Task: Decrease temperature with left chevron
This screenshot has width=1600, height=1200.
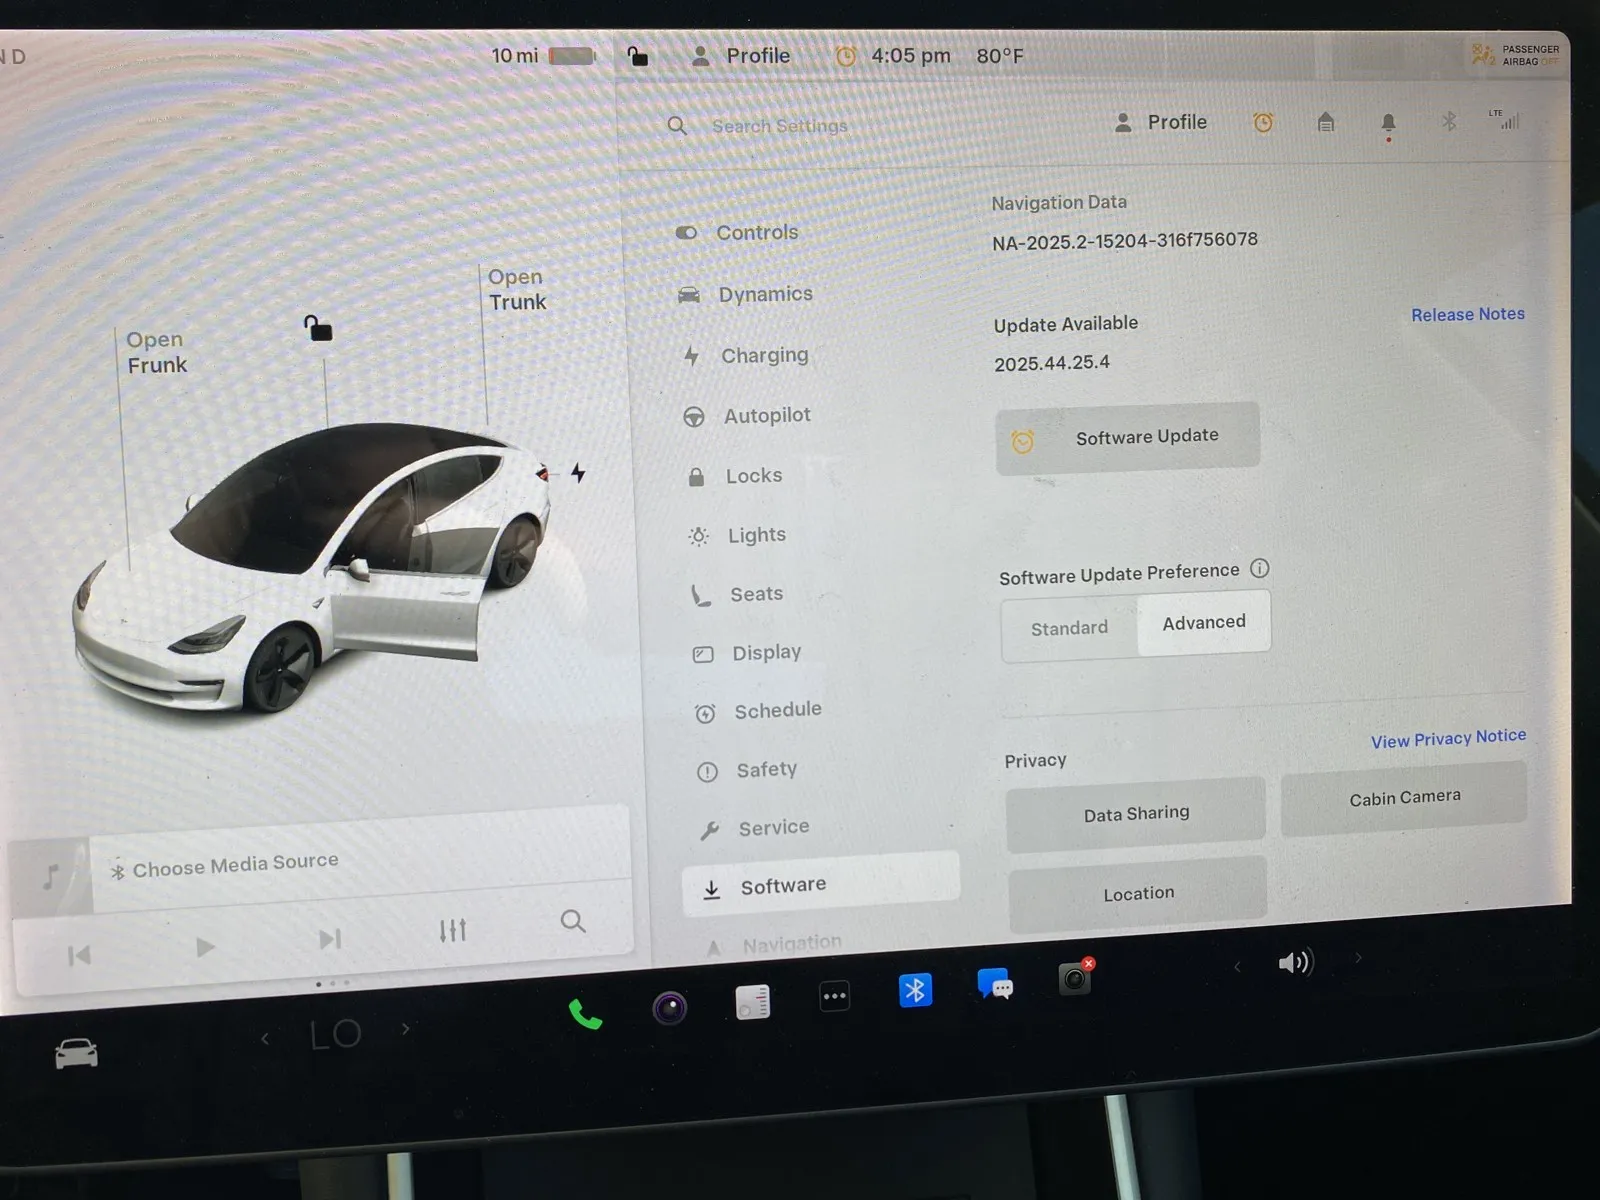Action: [265, 1039]
